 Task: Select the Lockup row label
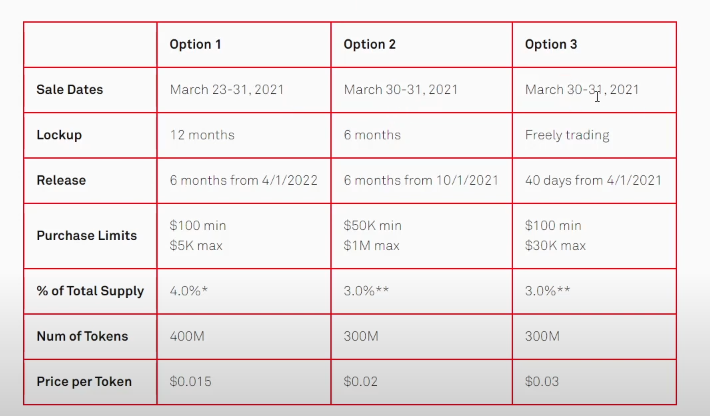click(59, 135)
